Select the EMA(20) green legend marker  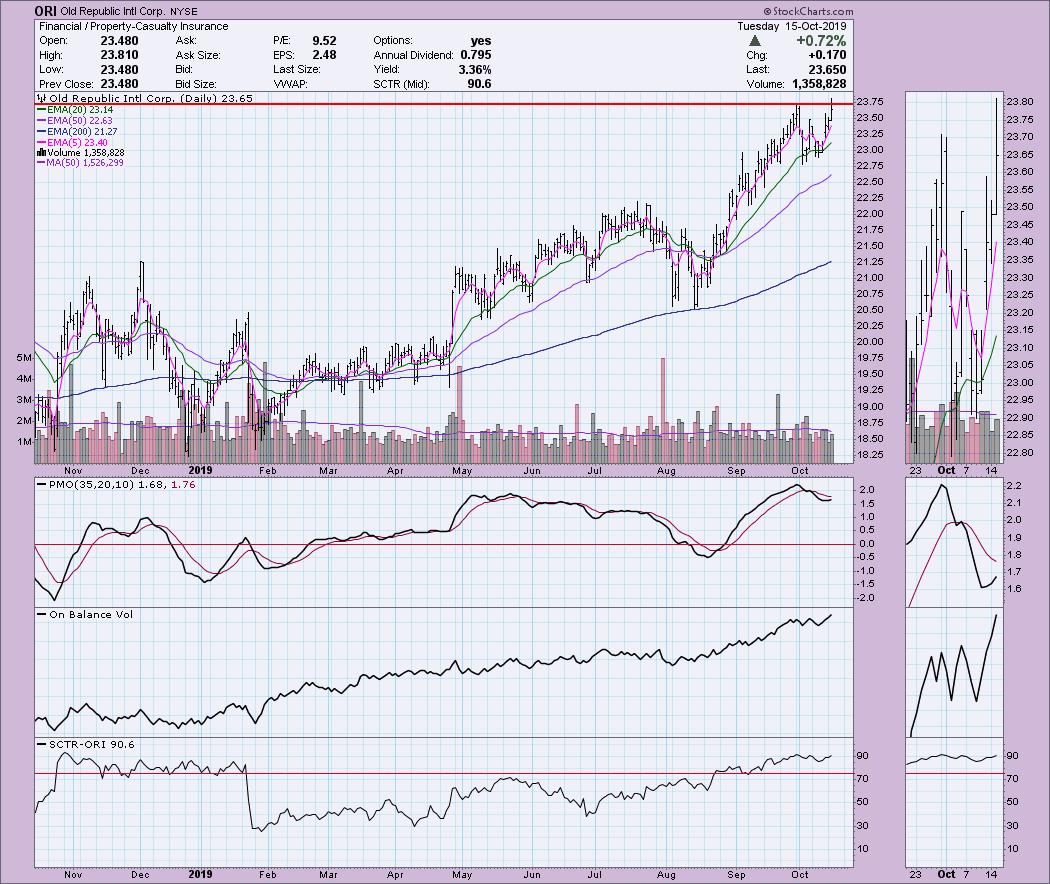point(43,111)
